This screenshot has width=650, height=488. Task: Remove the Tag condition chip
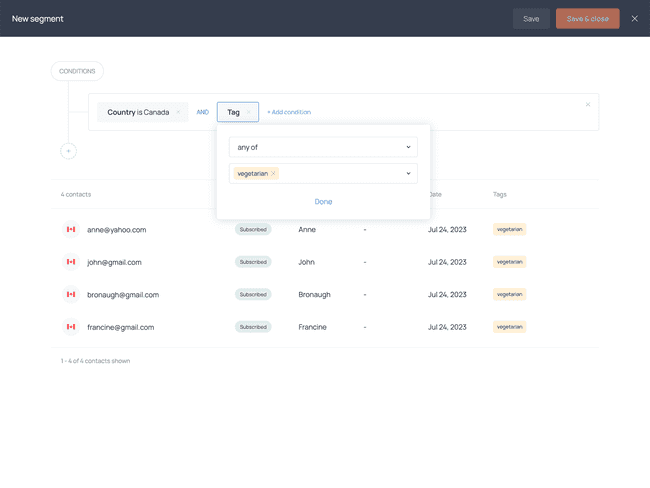tap(249, 112)
